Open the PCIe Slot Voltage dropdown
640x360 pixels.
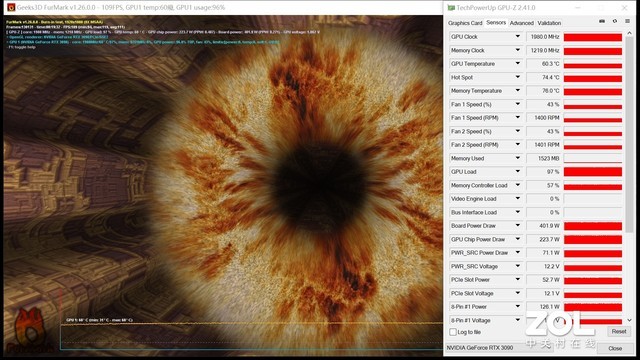pyautogui.click(x=518, y=293)
